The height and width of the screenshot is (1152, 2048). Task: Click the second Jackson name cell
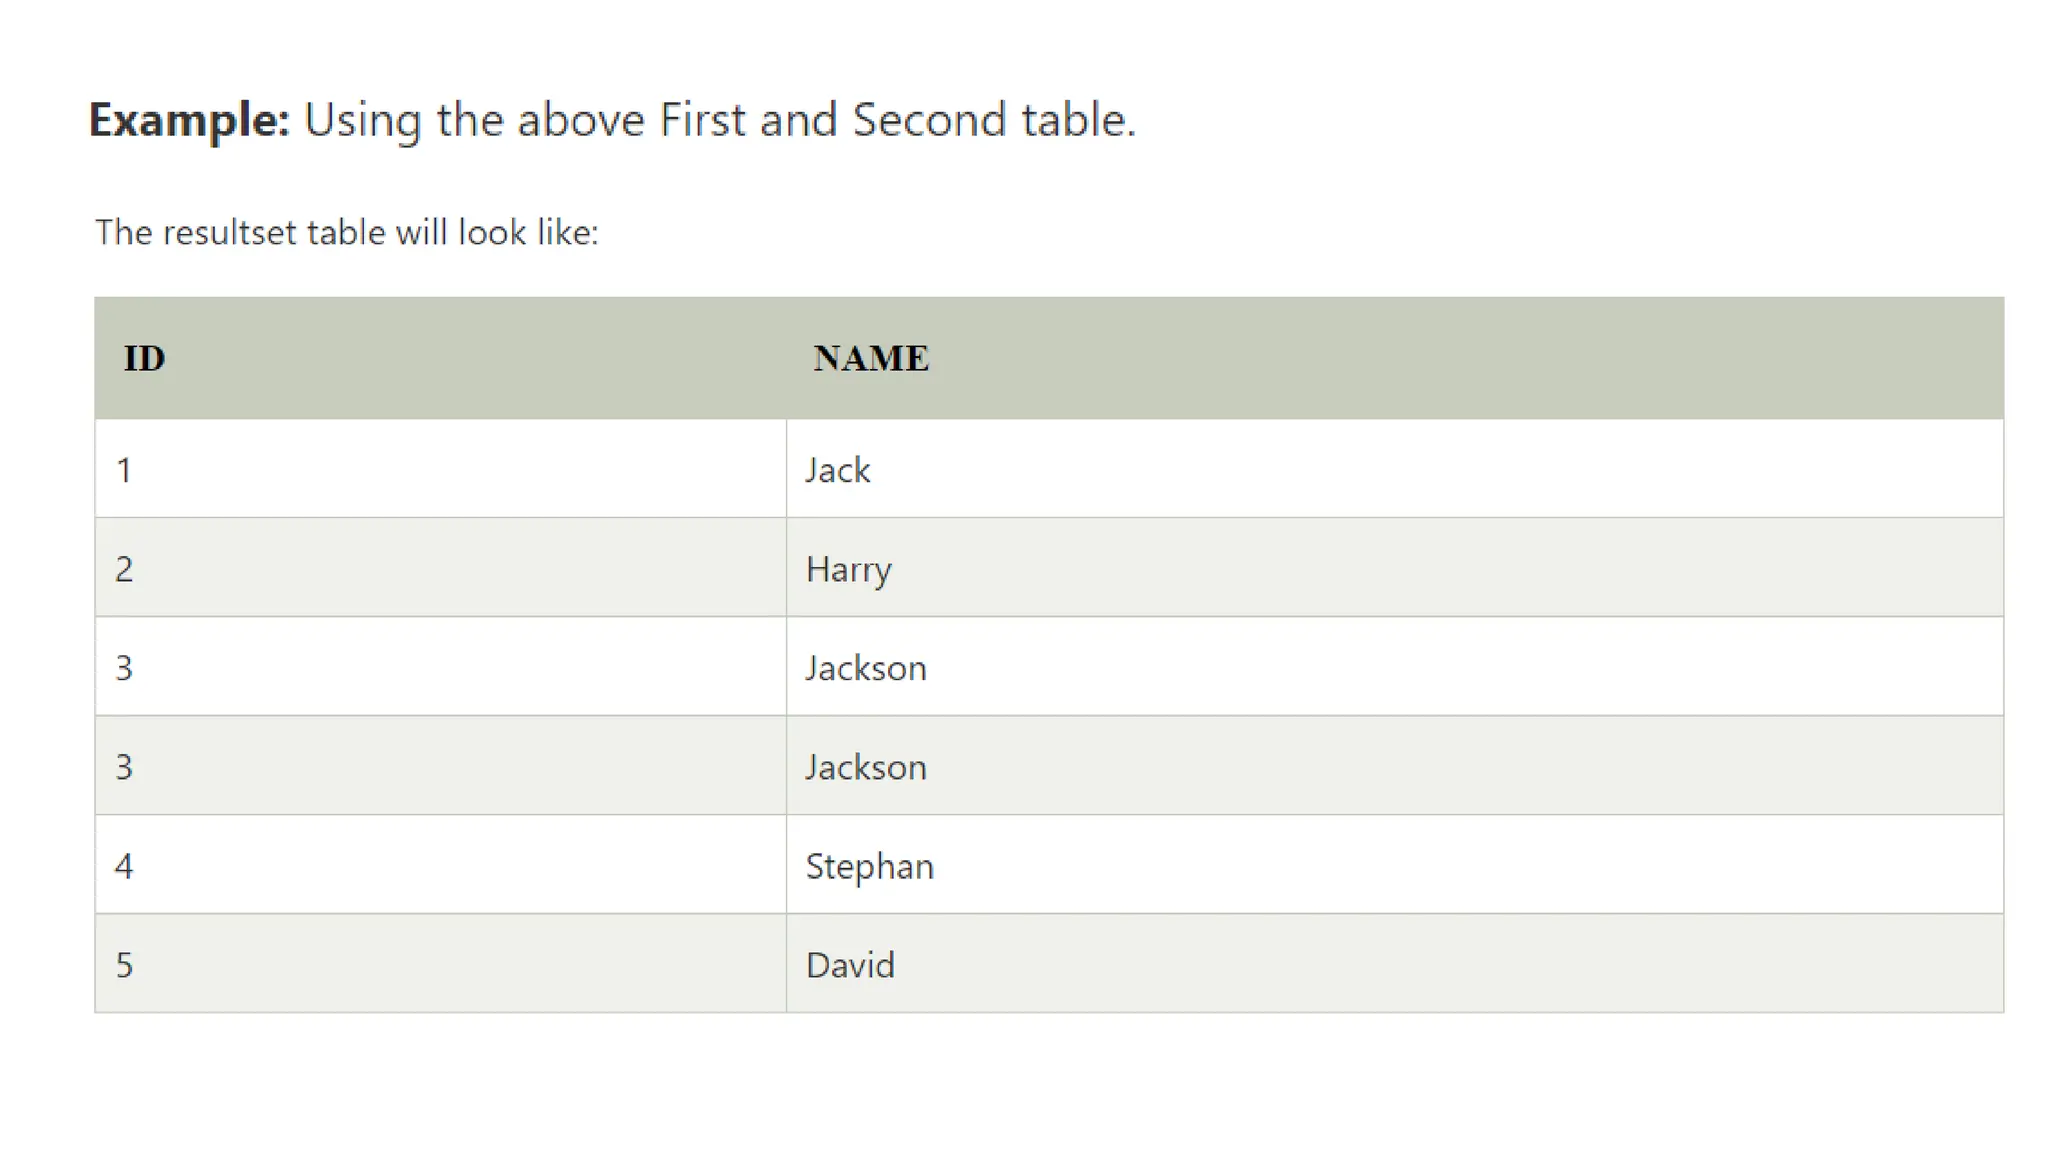tap(866, 767)
